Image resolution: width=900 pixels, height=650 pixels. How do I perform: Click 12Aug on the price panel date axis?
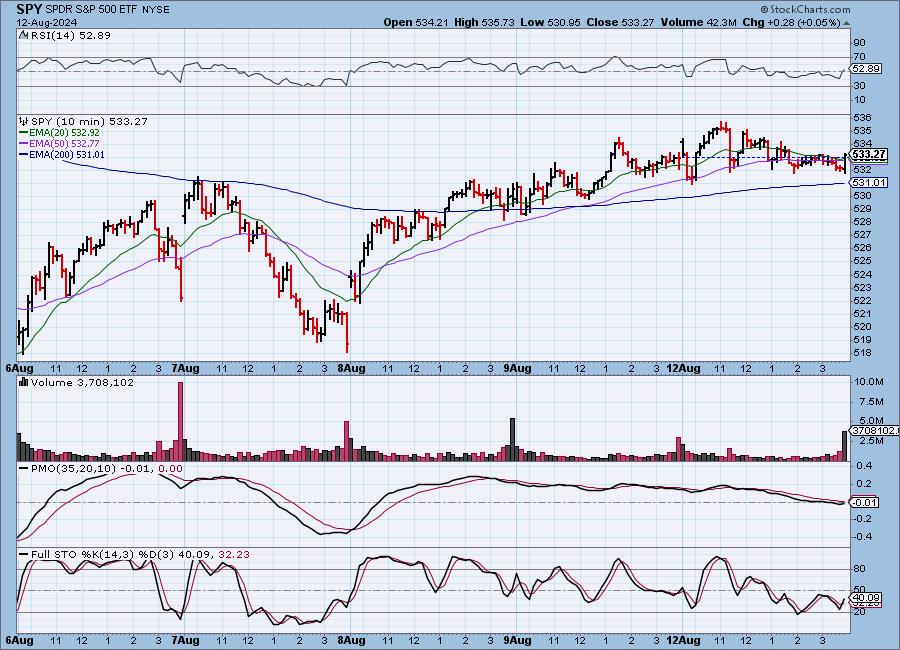[683, 369]
